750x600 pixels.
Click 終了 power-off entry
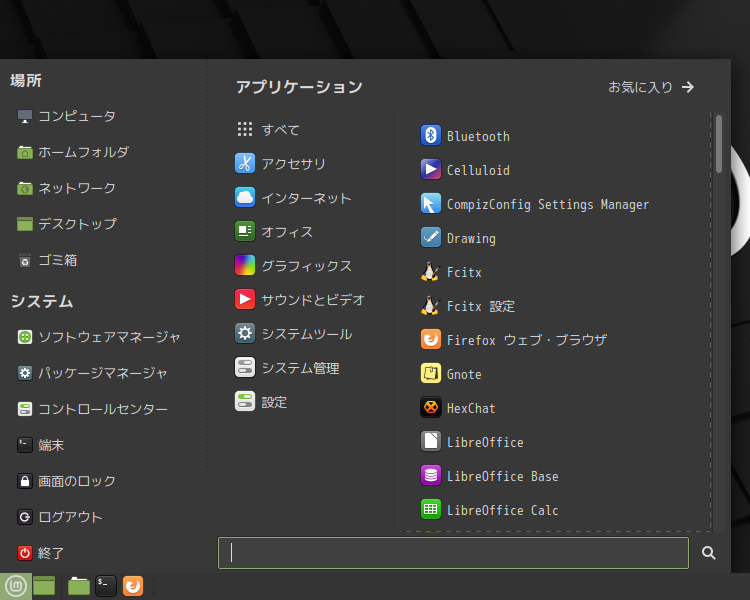click(41, 553)
